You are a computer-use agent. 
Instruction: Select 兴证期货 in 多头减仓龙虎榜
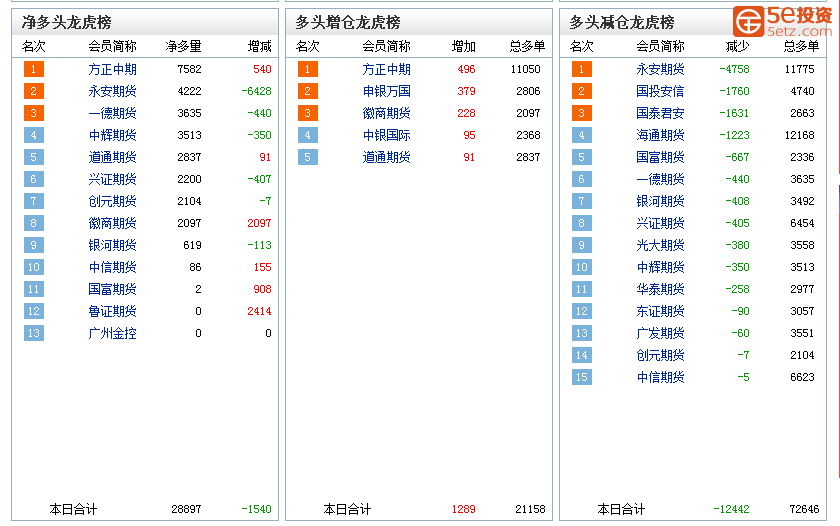pos(660,223)
